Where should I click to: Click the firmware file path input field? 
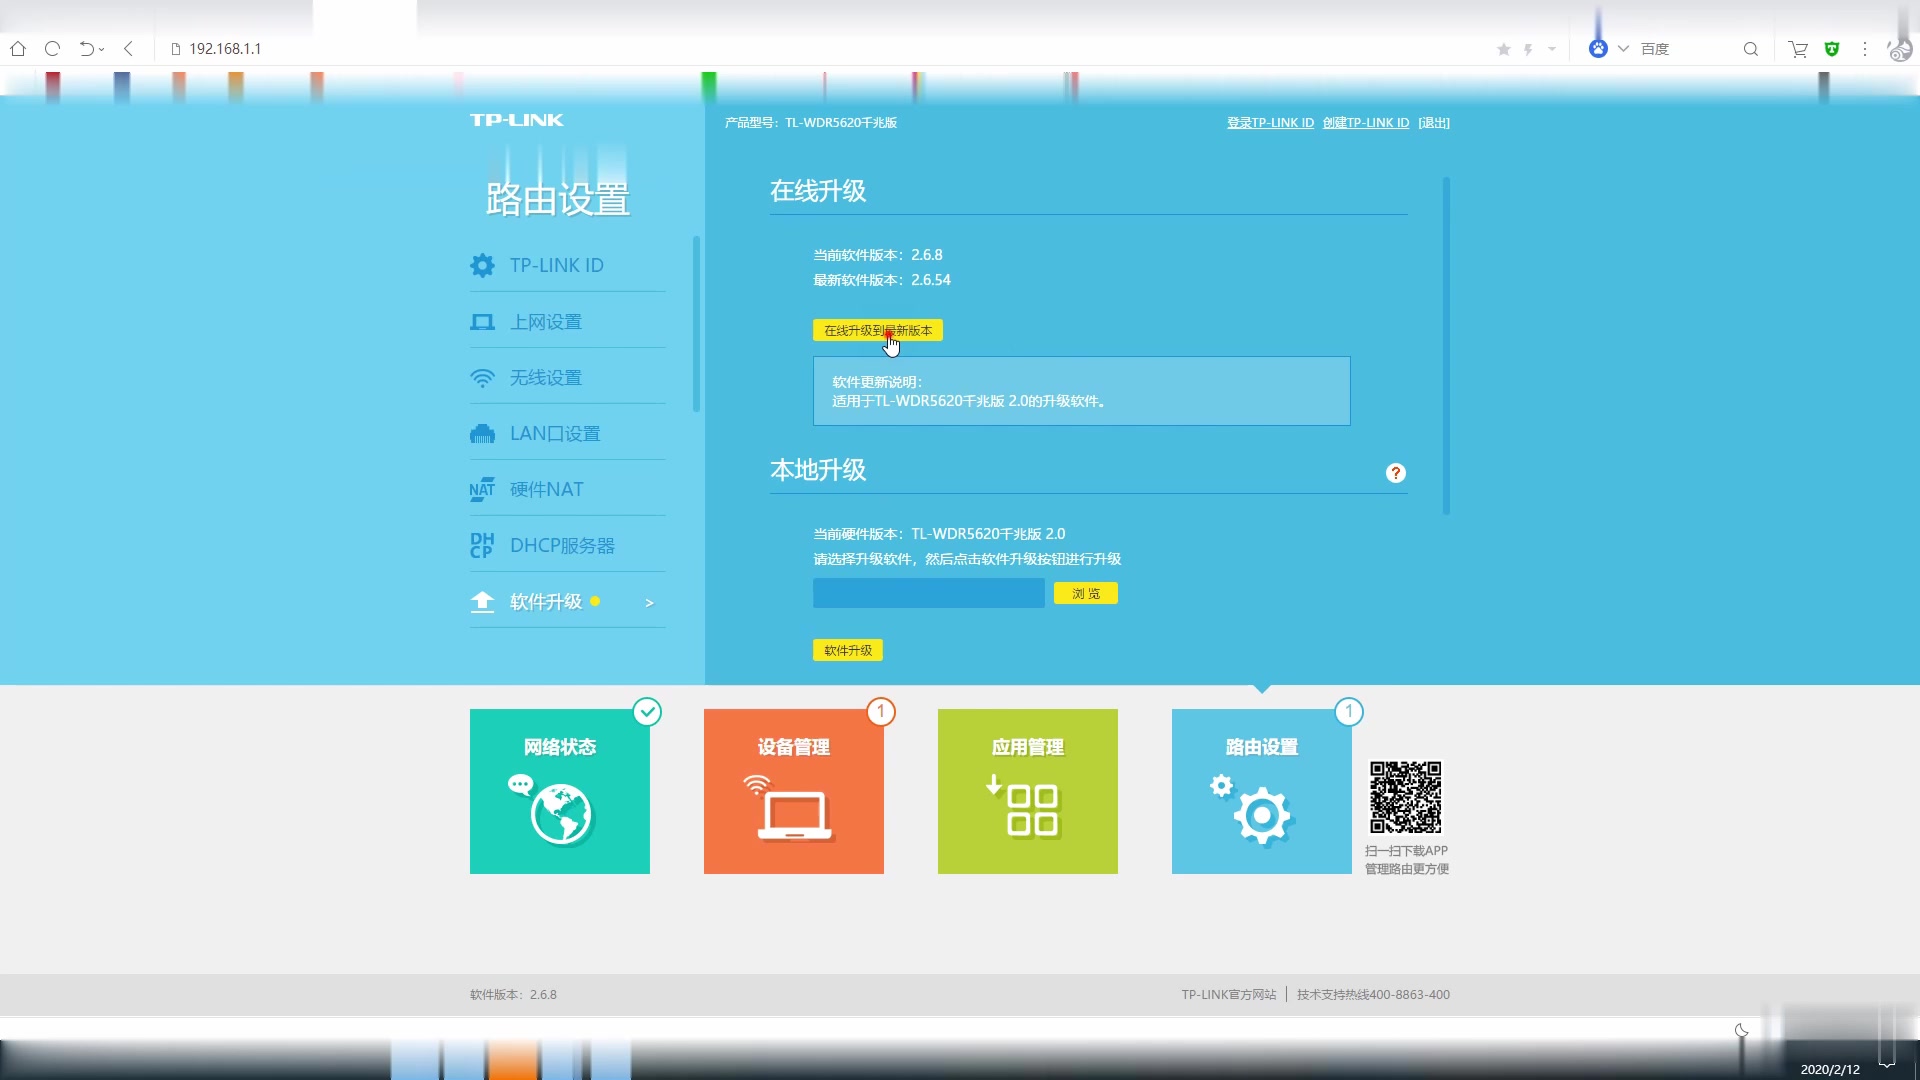(929, 593)
